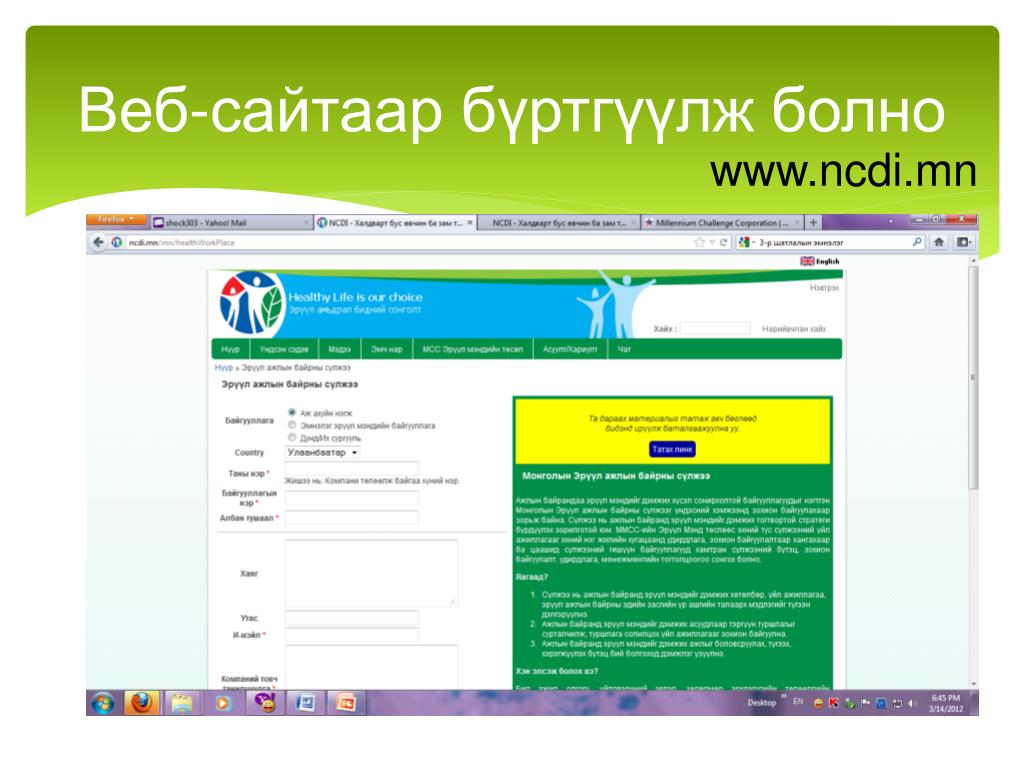This screenshot has width=1024, height=768.
Task: Open the Асуулт/Хариулт menu item
Action: (x=570, y=349)
